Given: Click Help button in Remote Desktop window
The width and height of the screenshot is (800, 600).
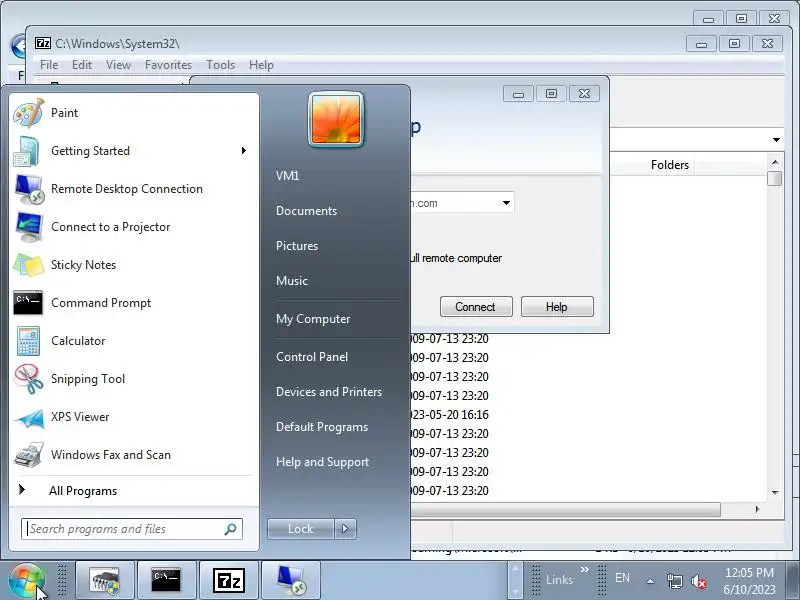Looking at the screenshot, I should click(557, 307).
